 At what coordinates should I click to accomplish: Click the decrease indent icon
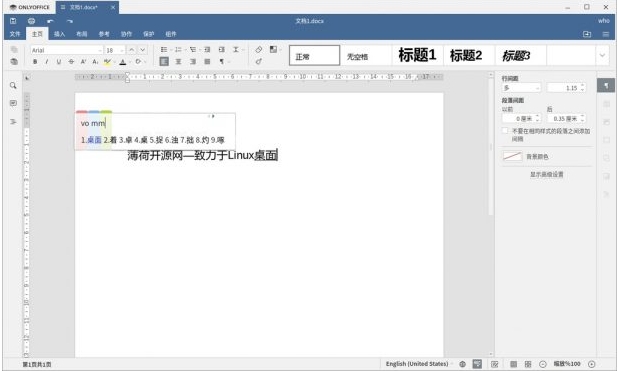[207, 50]
